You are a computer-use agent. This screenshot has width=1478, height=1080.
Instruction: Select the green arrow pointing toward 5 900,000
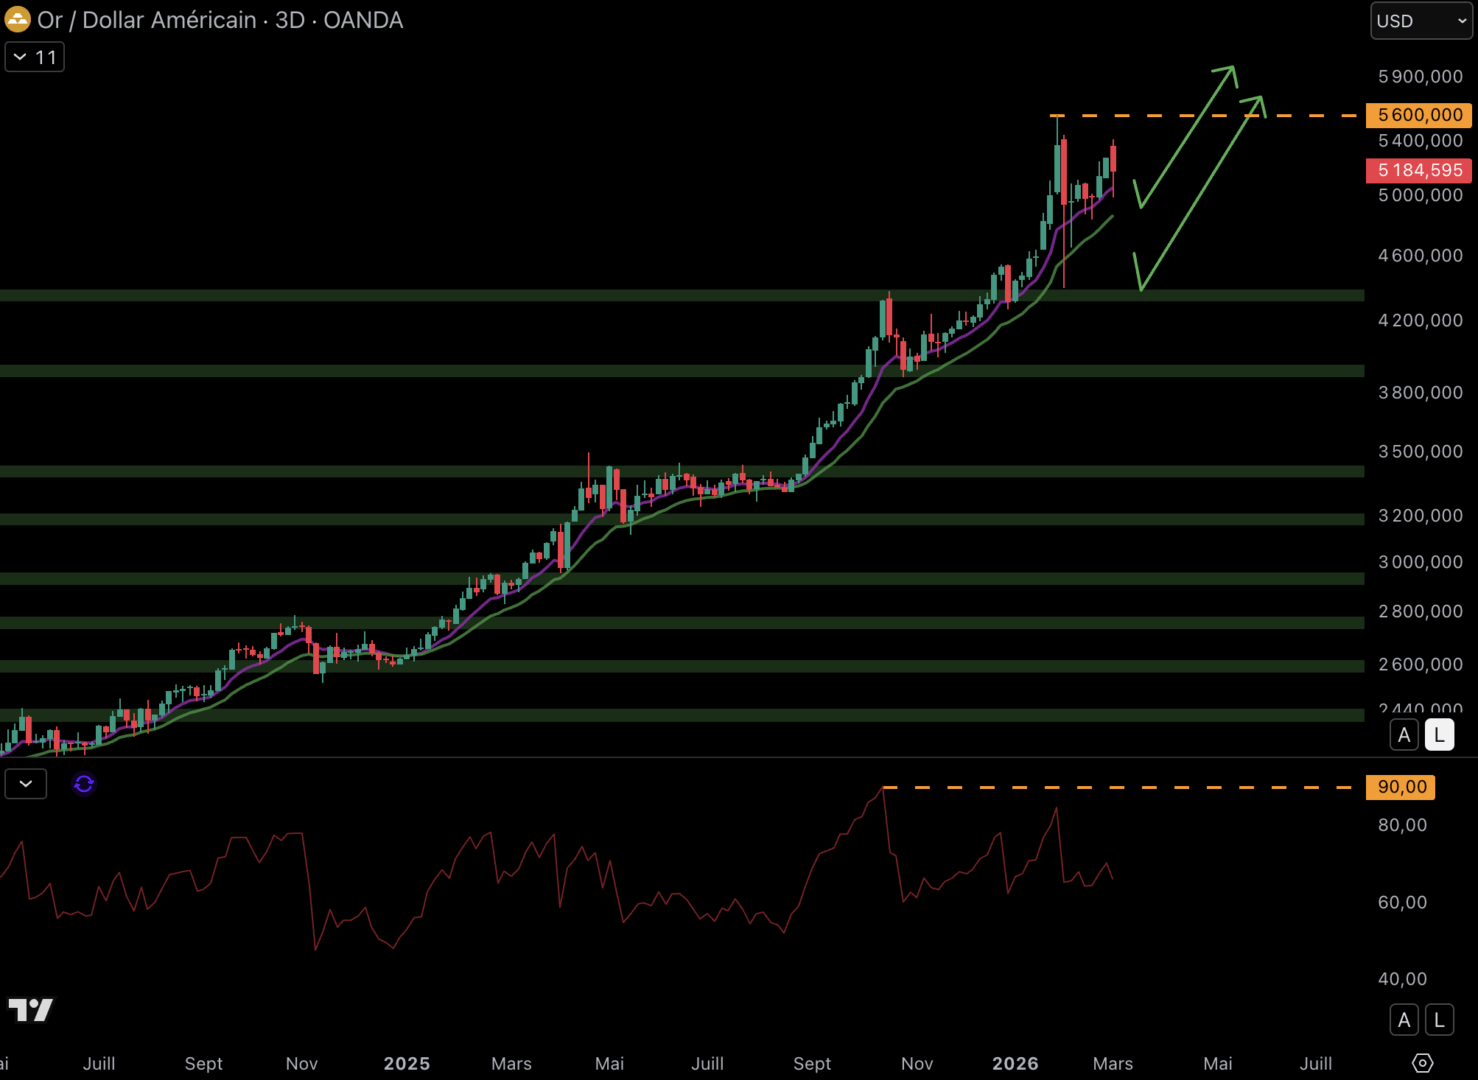coord(1186,135)
